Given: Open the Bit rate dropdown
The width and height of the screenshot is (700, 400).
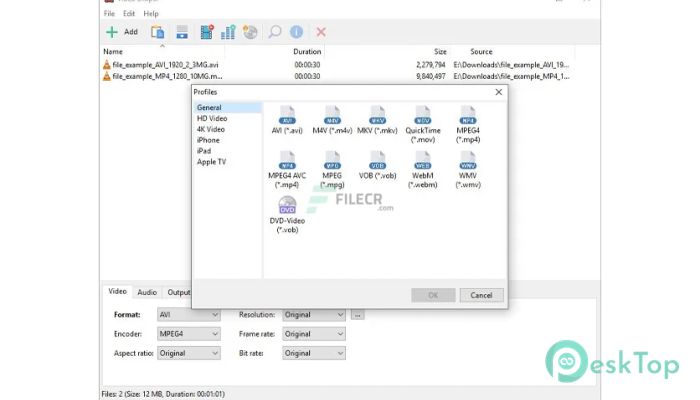Looking at the screenshot, I should pyautogui.click(x=314, y=353).
